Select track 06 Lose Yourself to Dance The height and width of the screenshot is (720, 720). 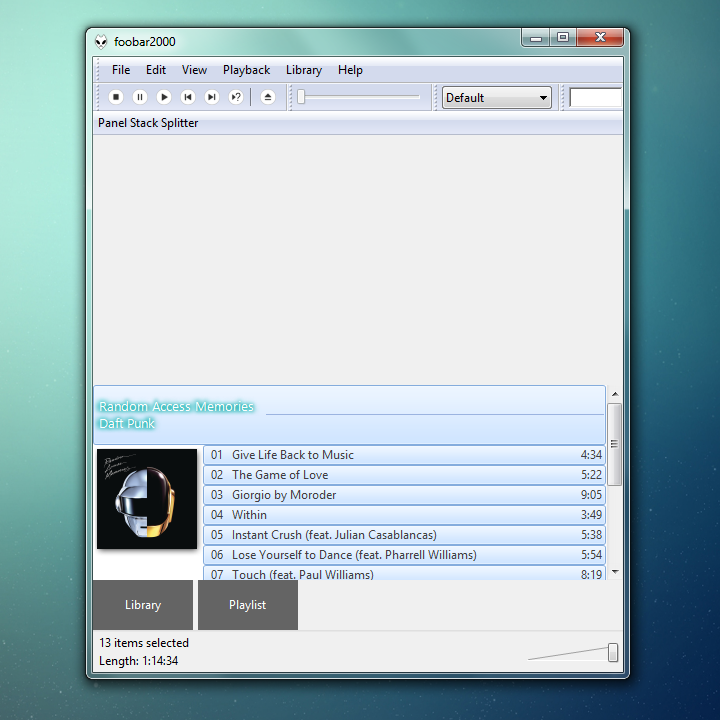tap(405, 555)
